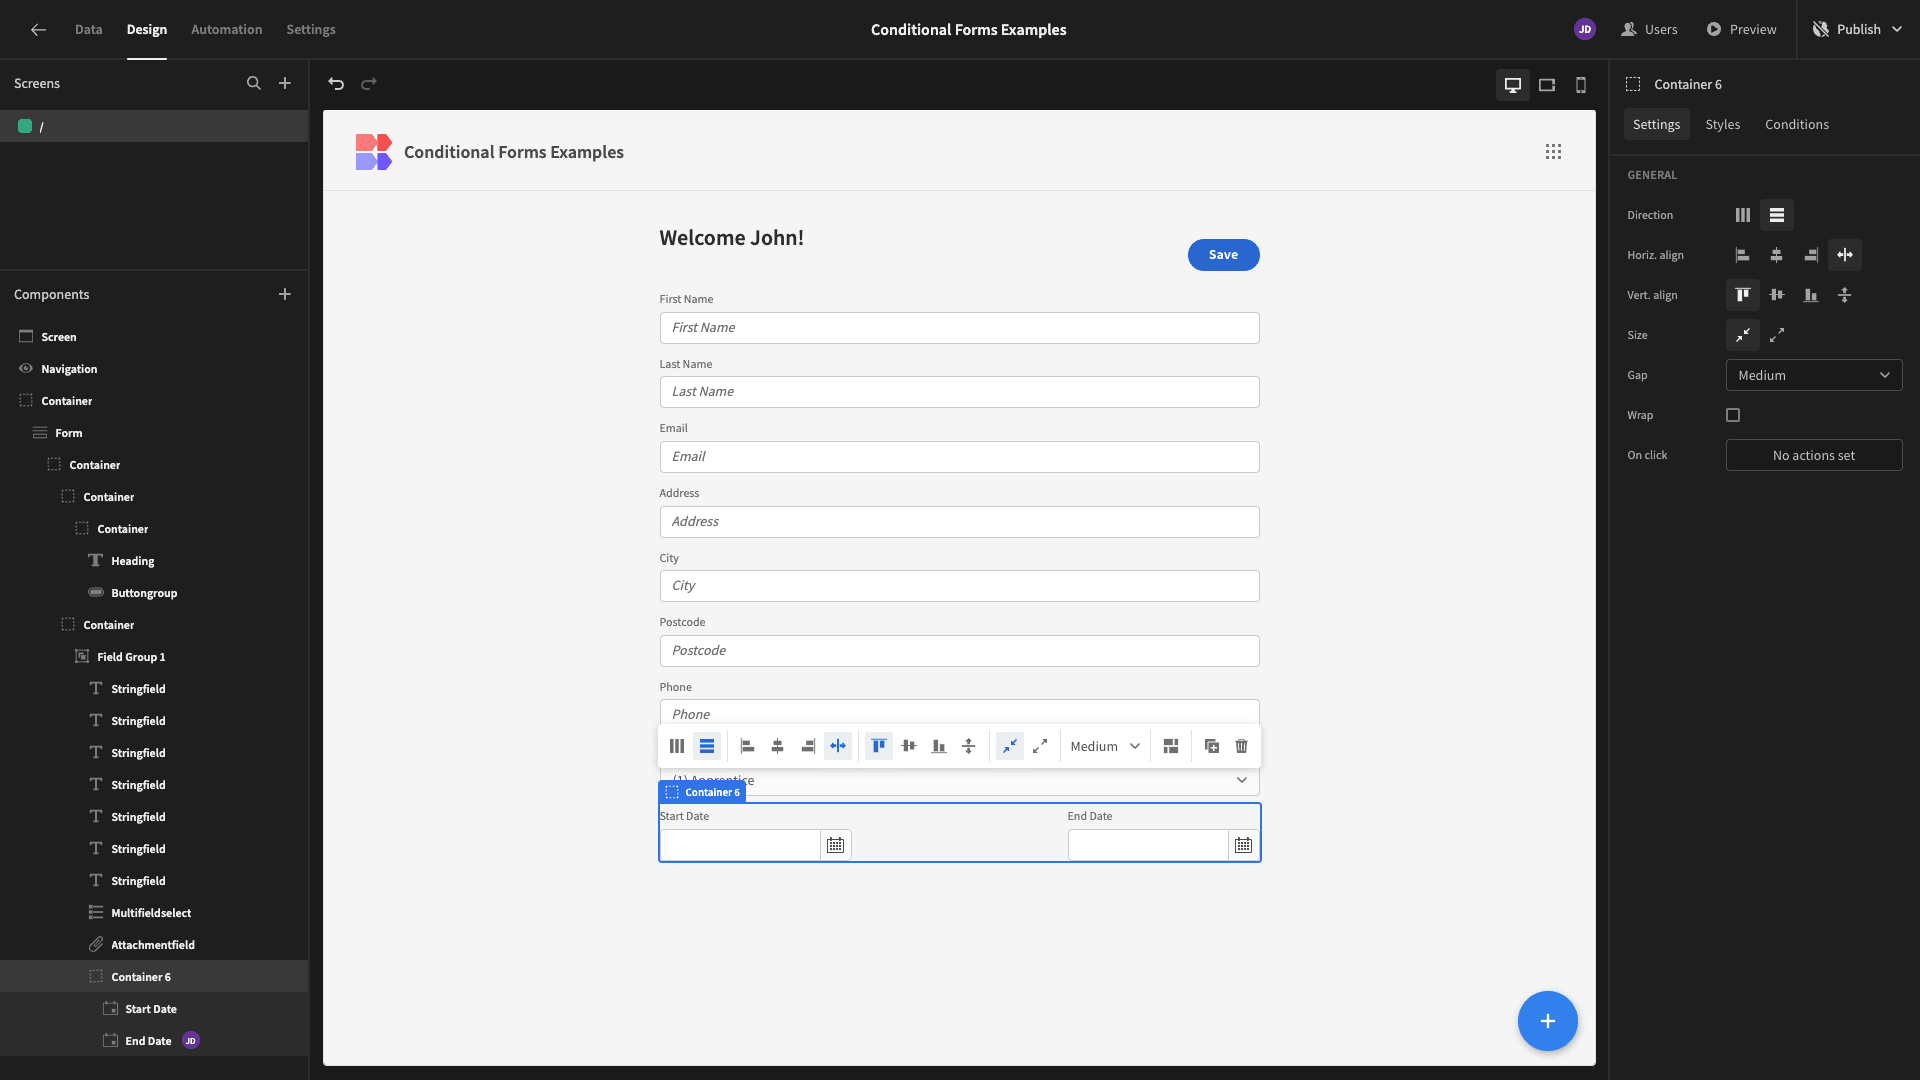
Task: Select grow size option in settings panel
Action: [x=1777, y=335]
